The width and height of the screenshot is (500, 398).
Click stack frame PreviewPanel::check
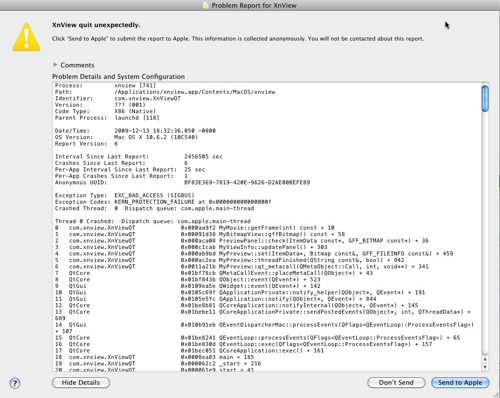tap(242, 241)
